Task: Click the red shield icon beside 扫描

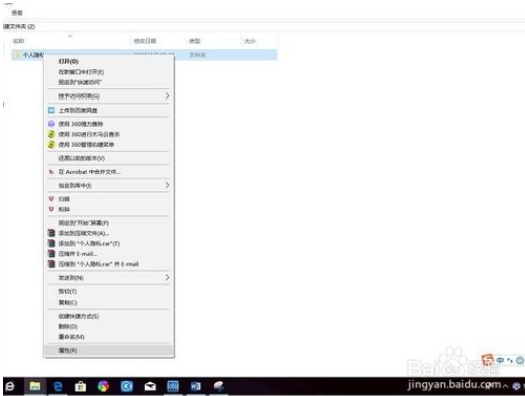Action: tap(51, 199)
